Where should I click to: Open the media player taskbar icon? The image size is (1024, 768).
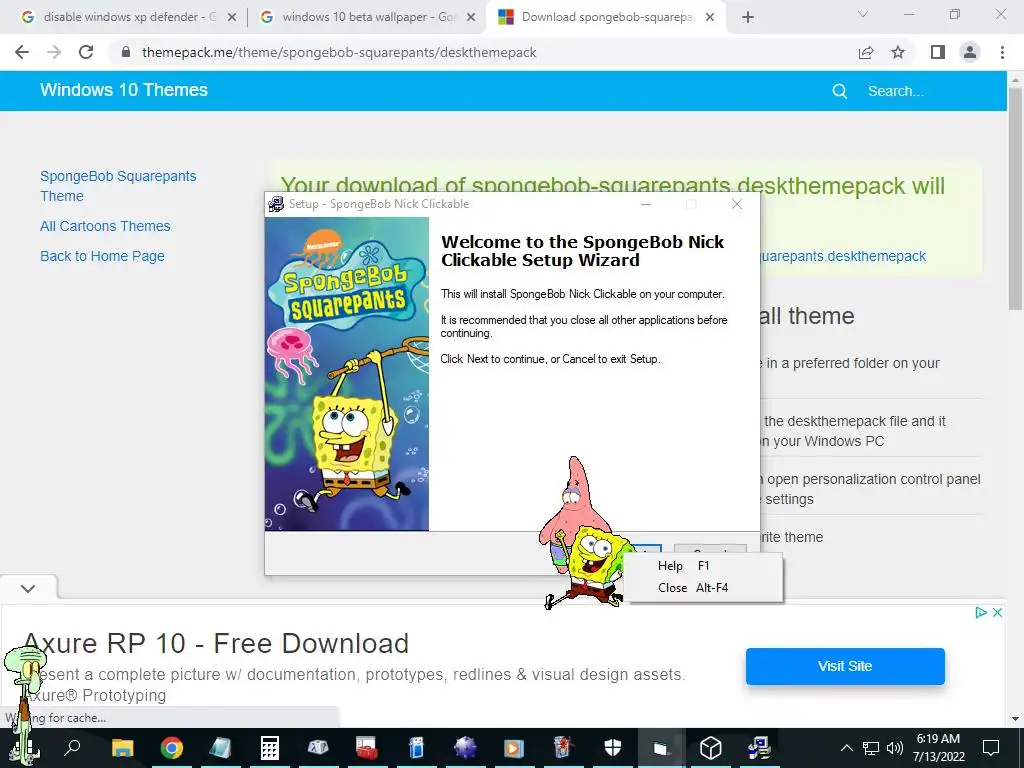[x=513, y=748]
